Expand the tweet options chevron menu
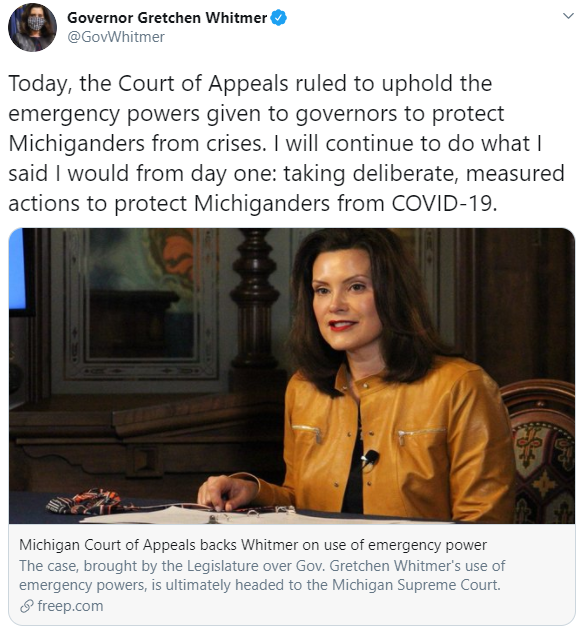The width and height of the screenshot is (578, 633). tap(568, 16)
